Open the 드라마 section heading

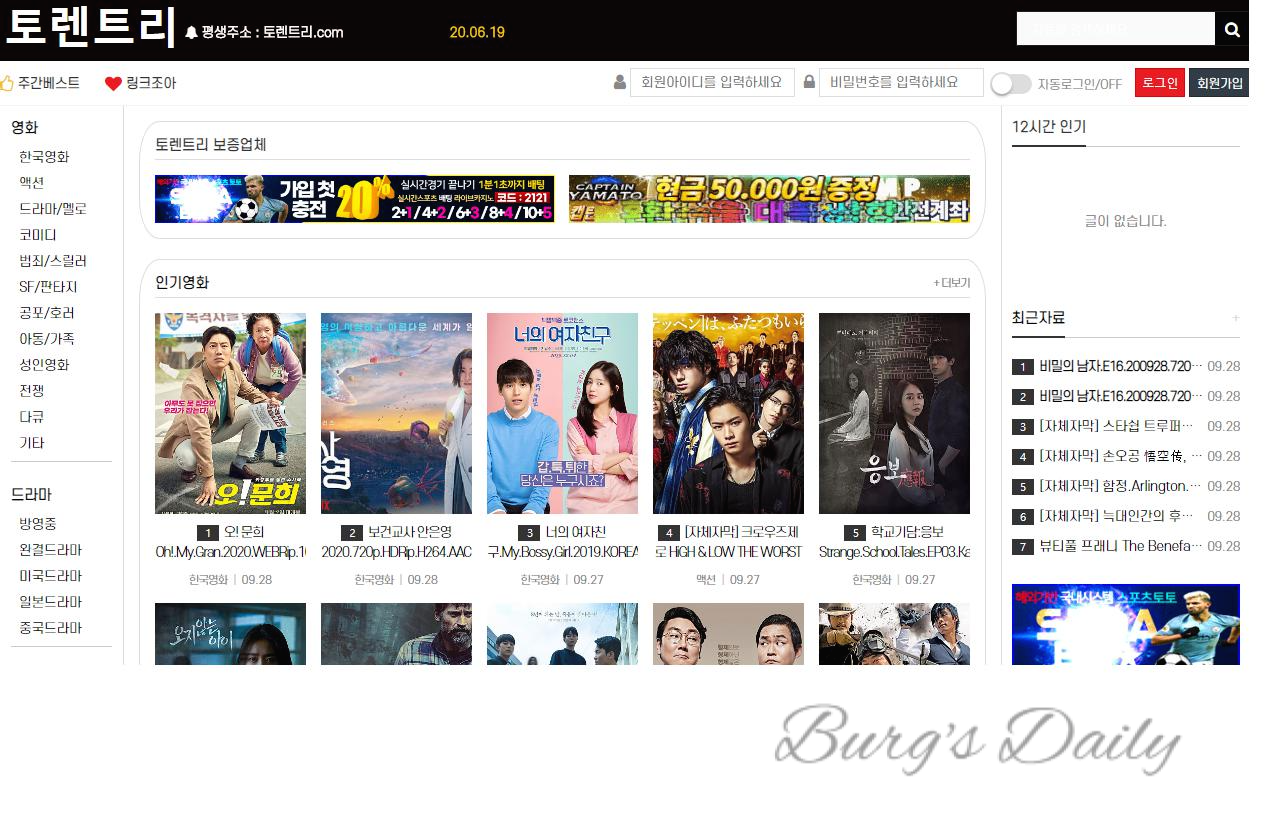(x=31, y=494)
